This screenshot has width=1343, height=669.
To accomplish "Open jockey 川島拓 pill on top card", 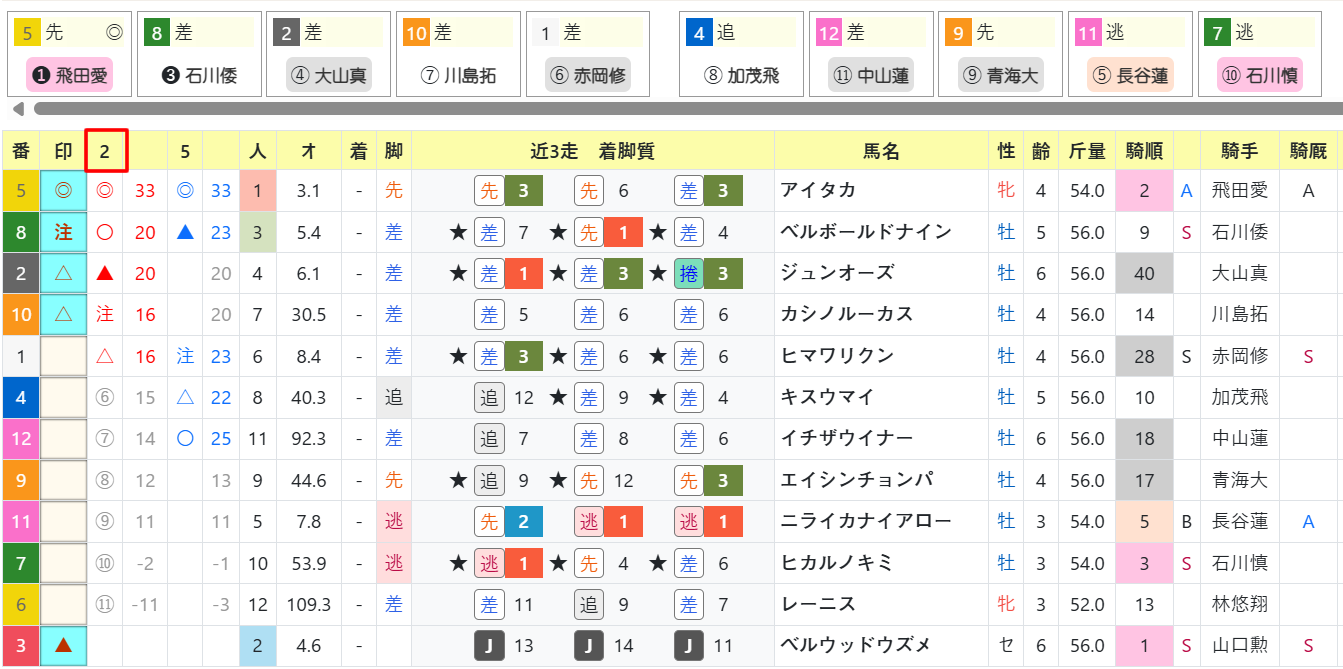I will click(x=458, y=75).
